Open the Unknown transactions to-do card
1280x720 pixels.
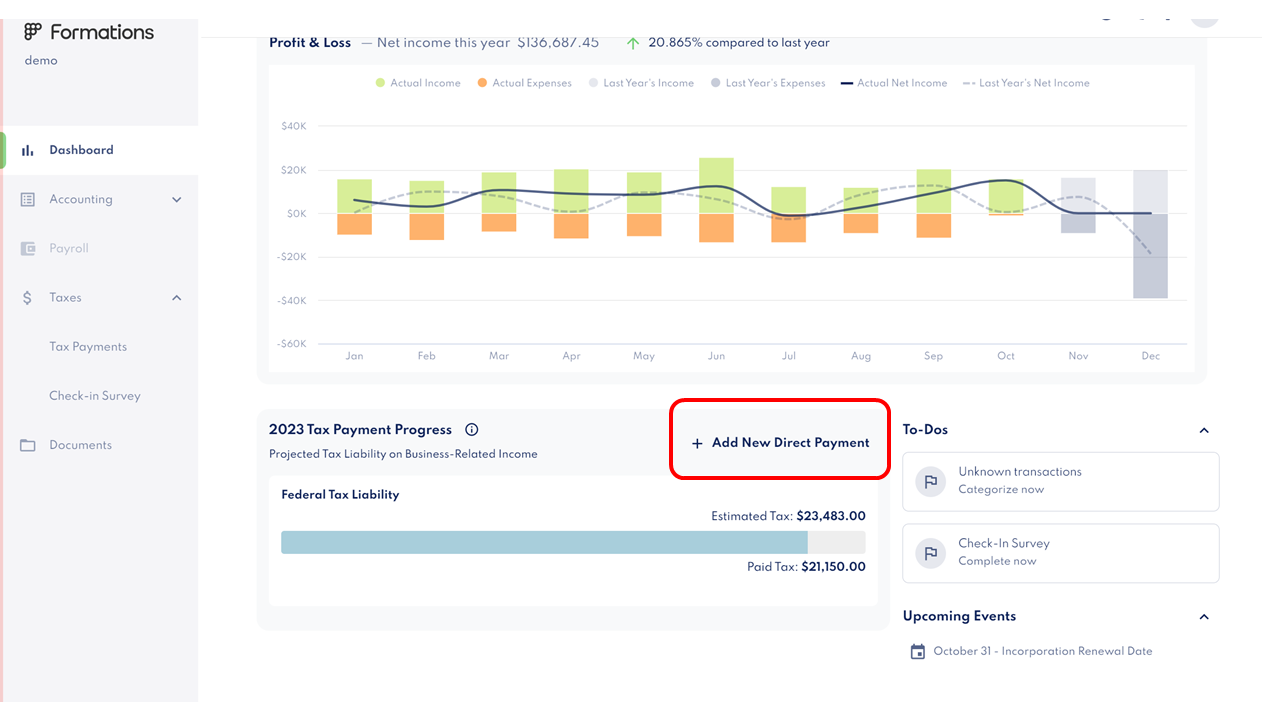1061,481
